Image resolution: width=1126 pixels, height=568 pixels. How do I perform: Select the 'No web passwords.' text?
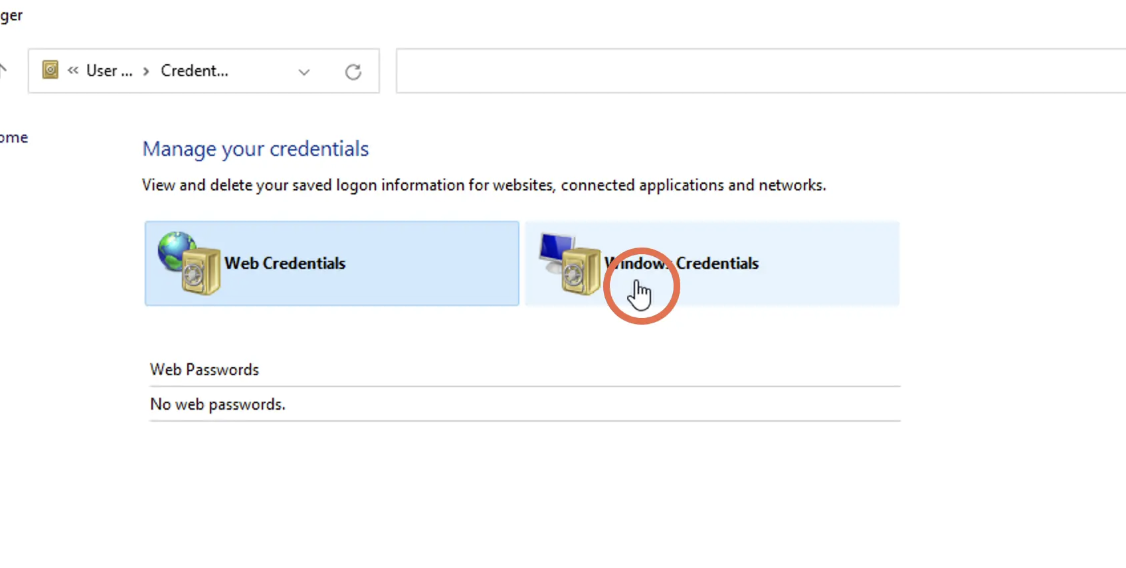pyautogui.click(x=218, y=404)
